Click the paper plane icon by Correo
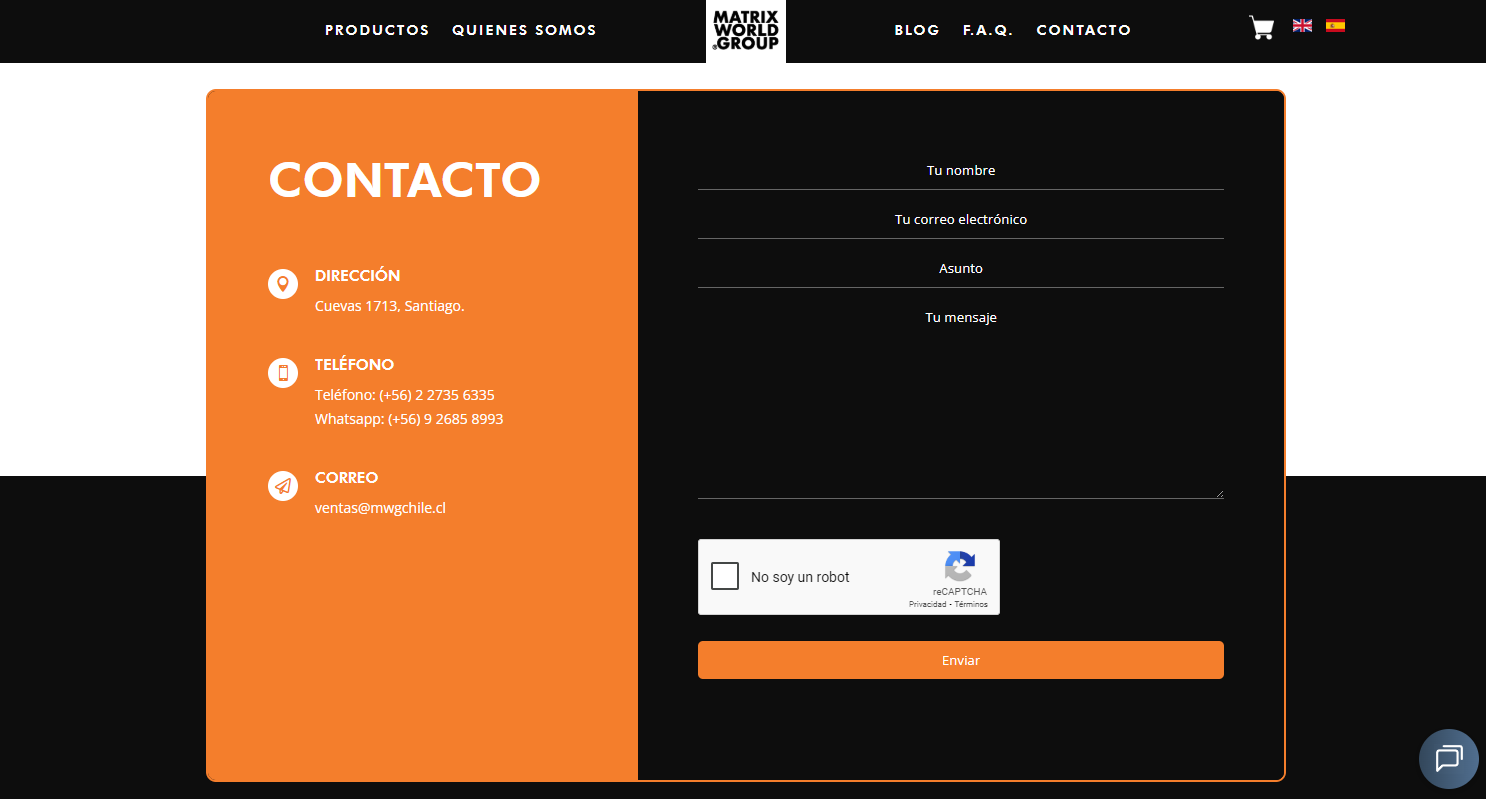Image resolution: width=1486 pixels, height=799 pixels. pyautogui.click(x=283, y=486)
